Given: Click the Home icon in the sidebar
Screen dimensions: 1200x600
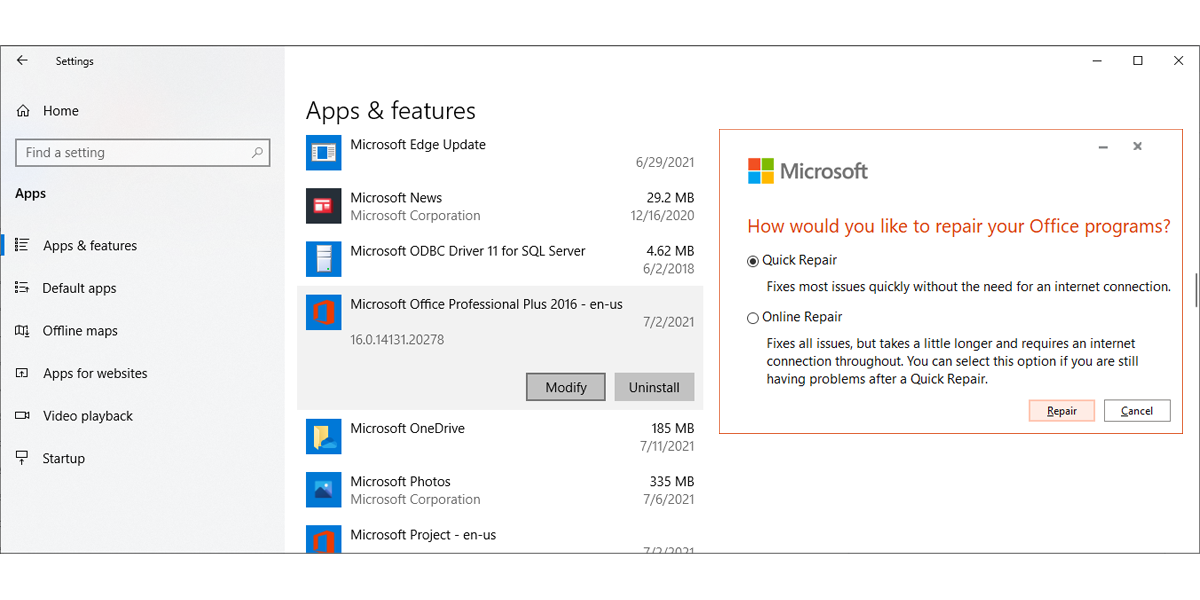Looking at the screenshot, I should pos(23,110).
